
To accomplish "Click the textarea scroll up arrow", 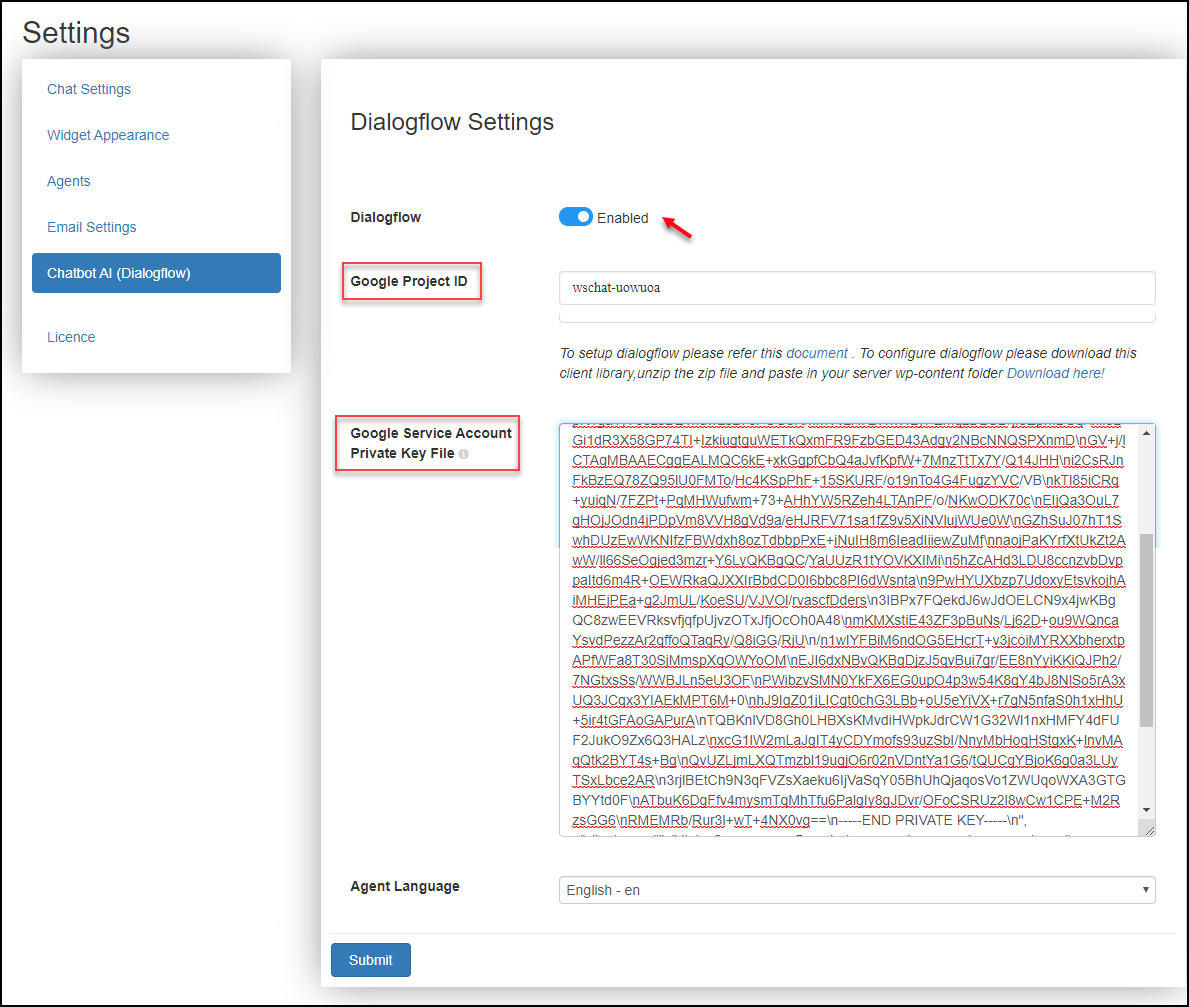I will click(1147, 433).
